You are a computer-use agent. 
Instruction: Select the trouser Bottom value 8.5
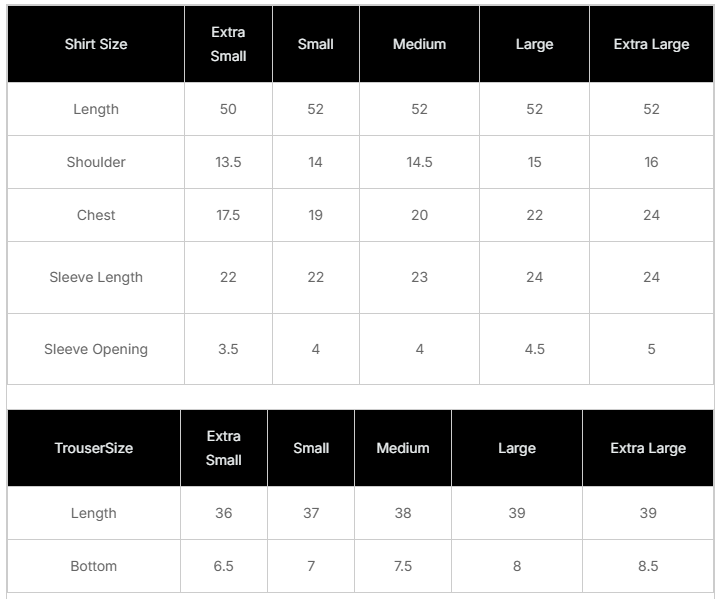pyautogui.click(x=648, y=566)
